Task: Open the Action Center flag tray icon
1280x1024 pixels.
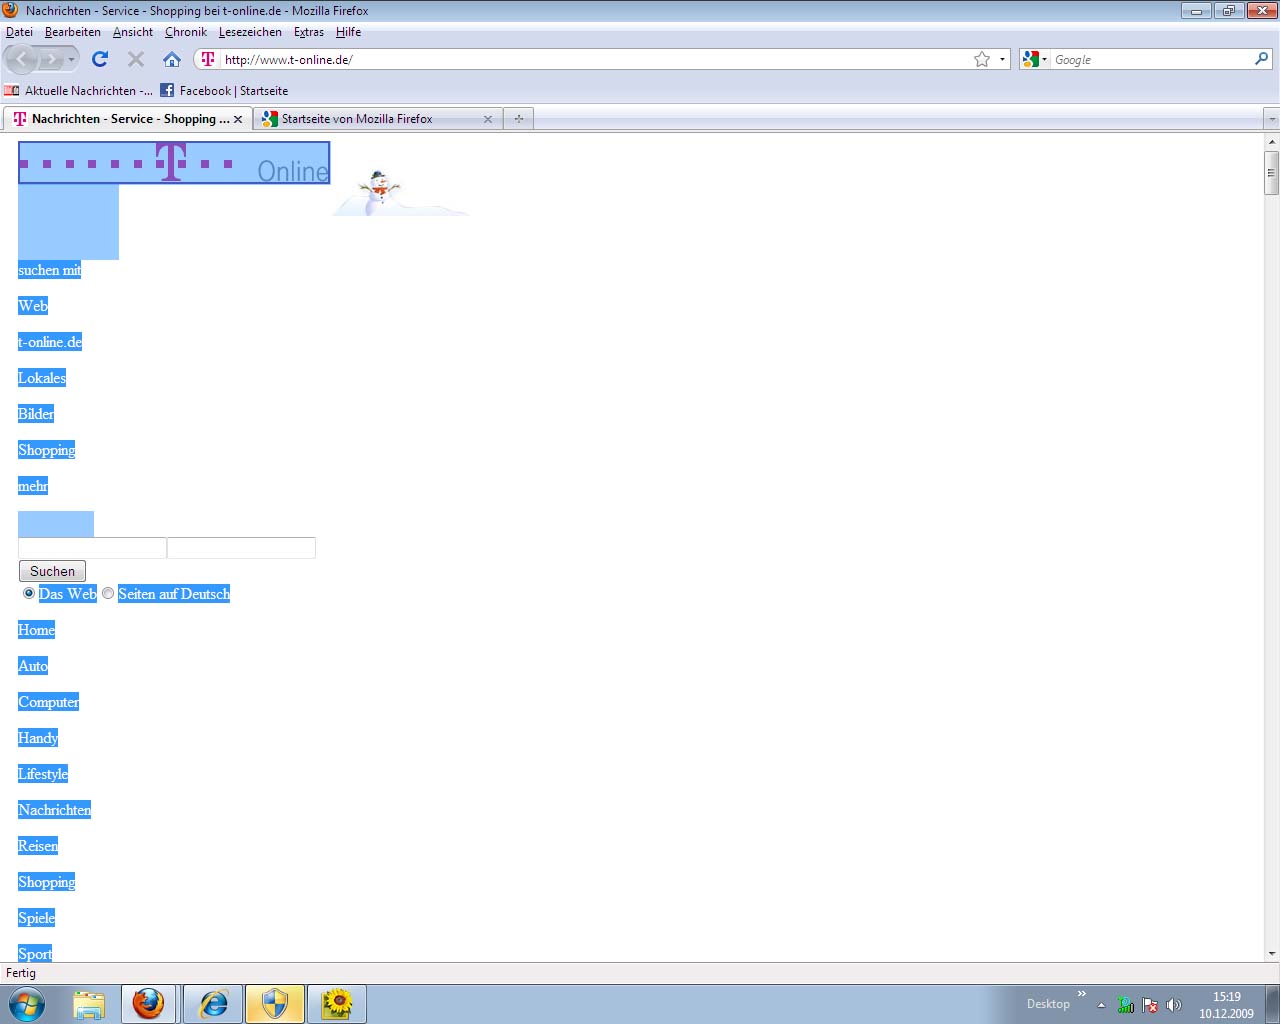Action: 1150,1005
